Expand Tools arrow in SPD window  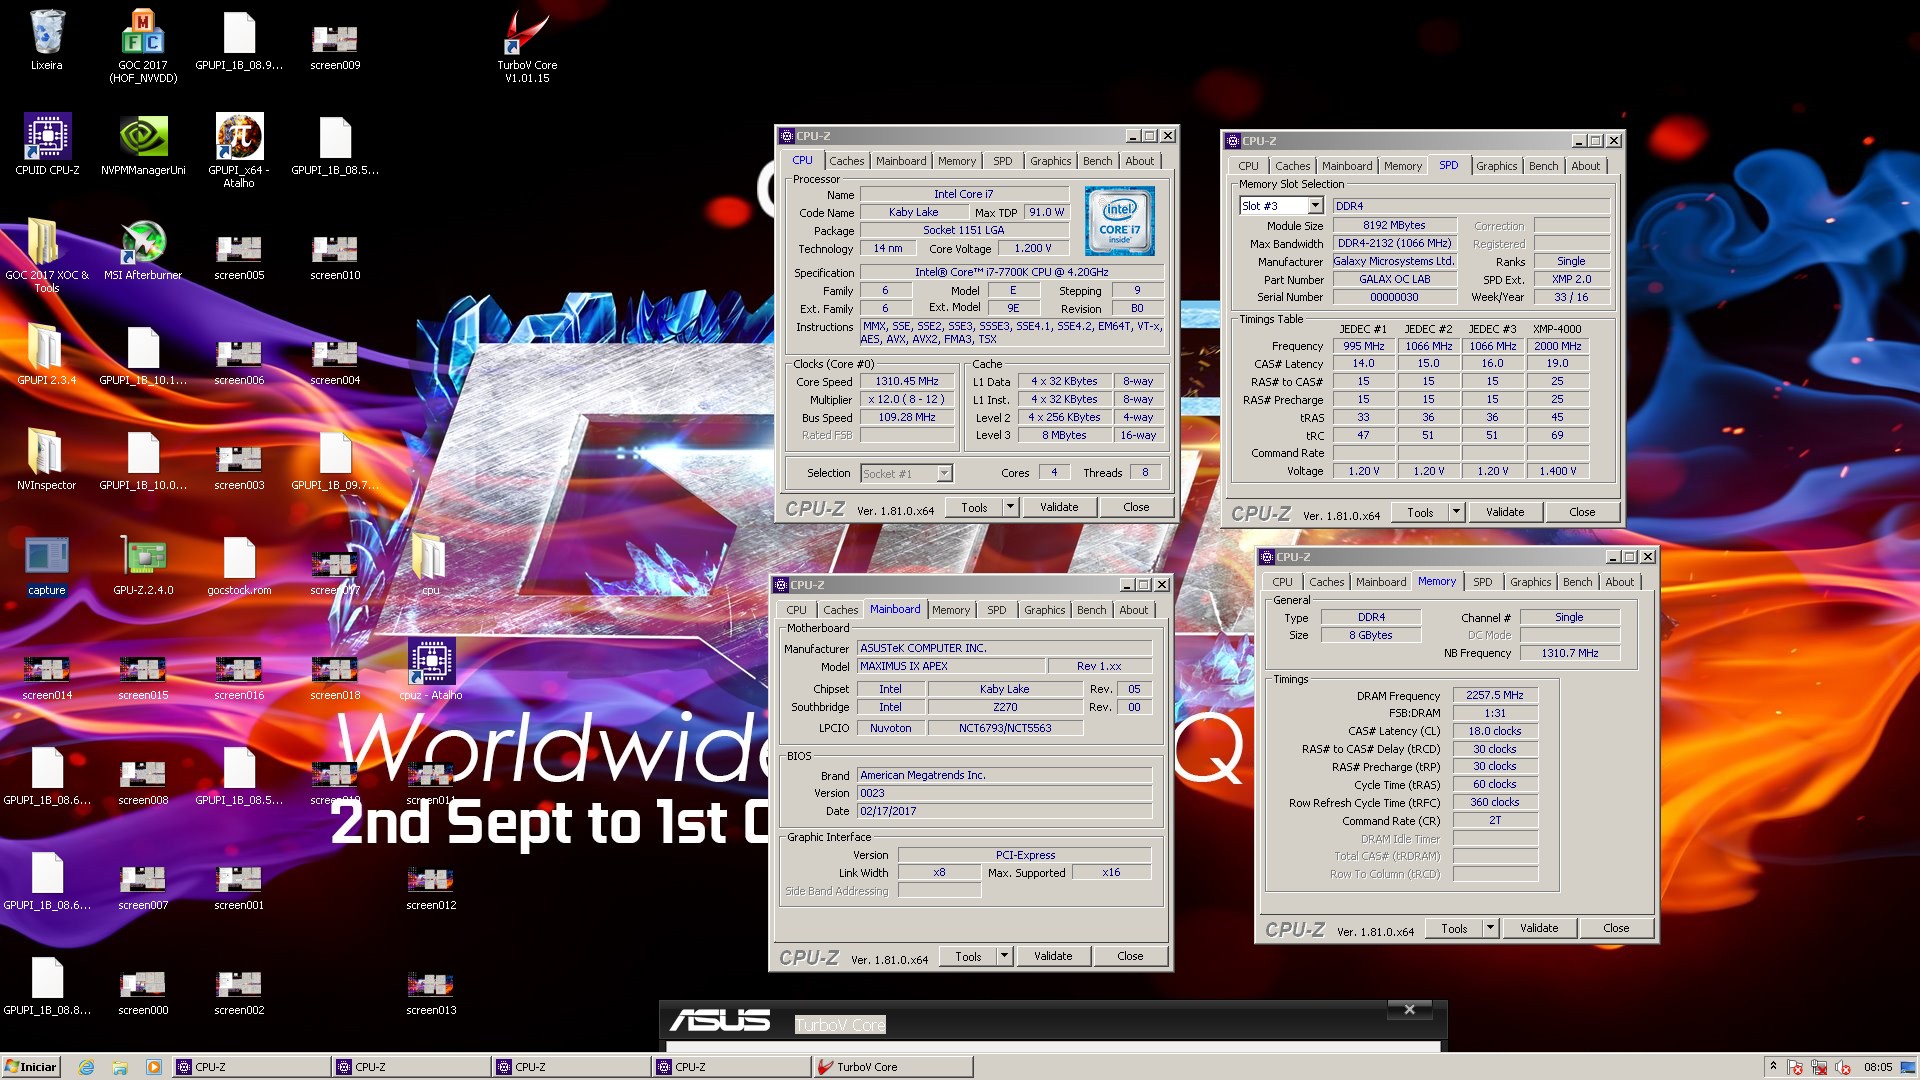1456,512
